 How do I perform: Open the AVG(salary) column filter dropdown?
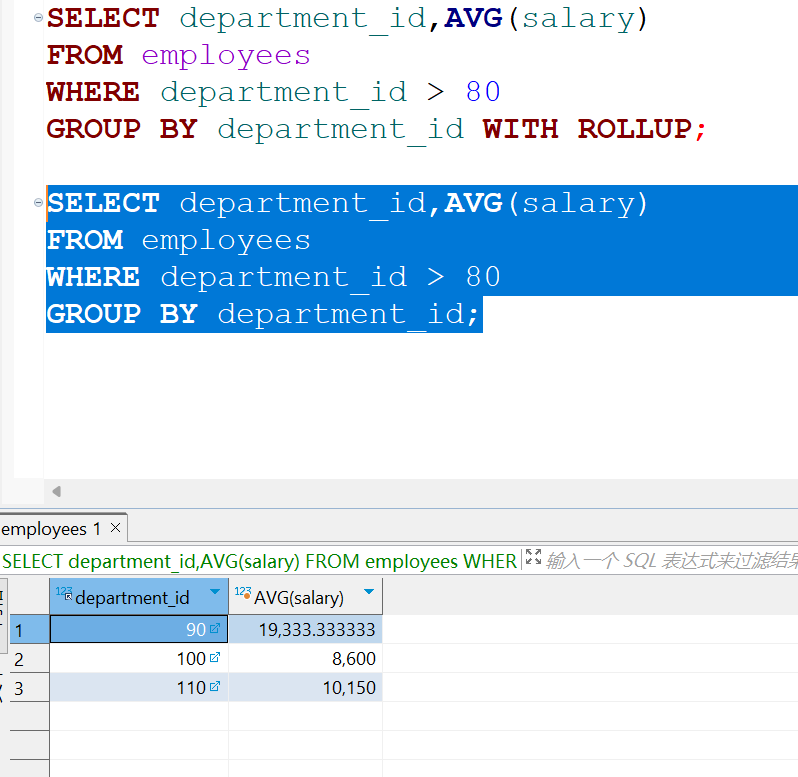click(x=369, y=594)
